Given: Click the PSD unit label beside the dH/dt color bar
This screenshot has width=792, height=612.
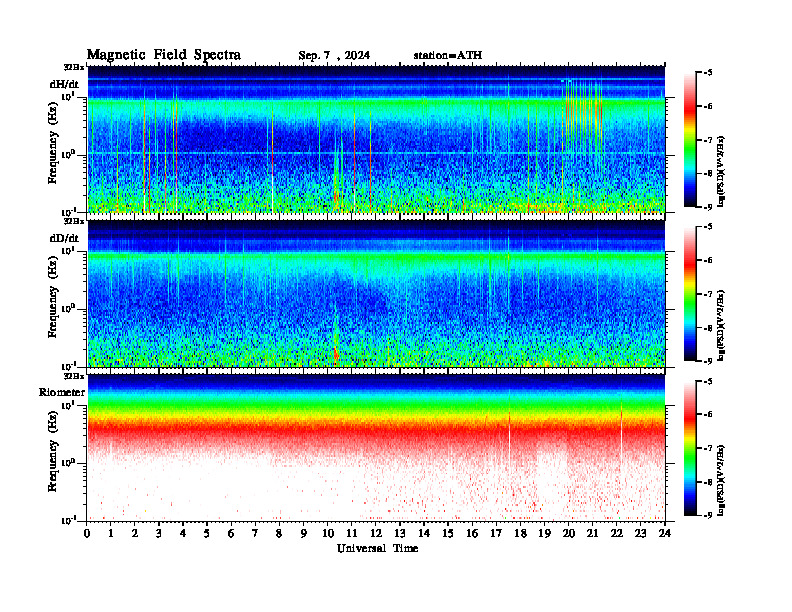Looking at the screenshot, I should pos(722,171).
